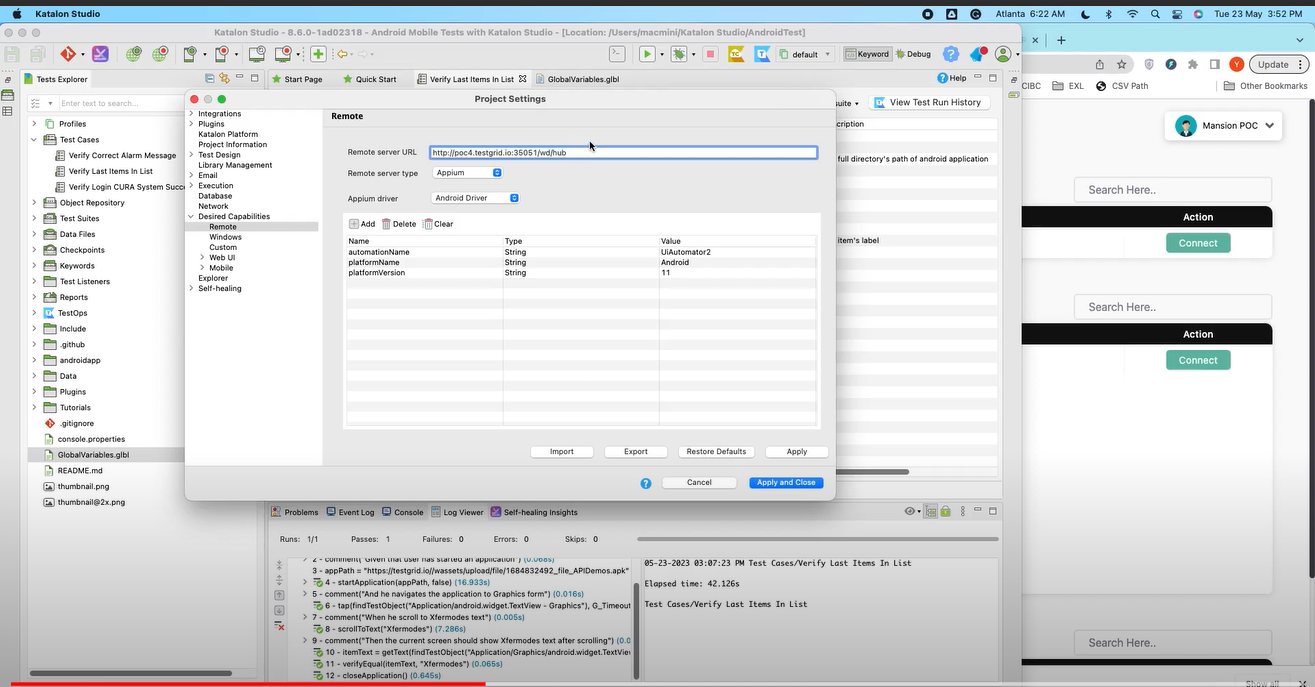Open the Mansion POC account dropdown
Screen dimensions: 1315x687
pyautogui.click(x=1224, y=126)
